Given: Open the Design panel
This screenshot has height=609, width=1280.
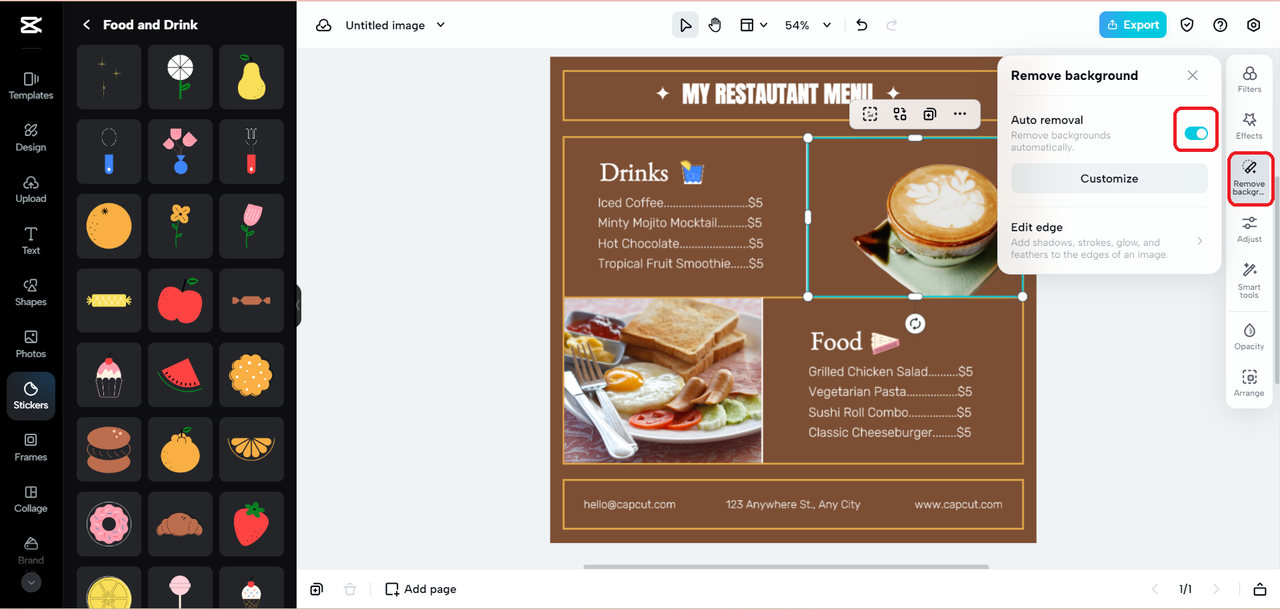Looking at the screenshot, I should point(31,137).
